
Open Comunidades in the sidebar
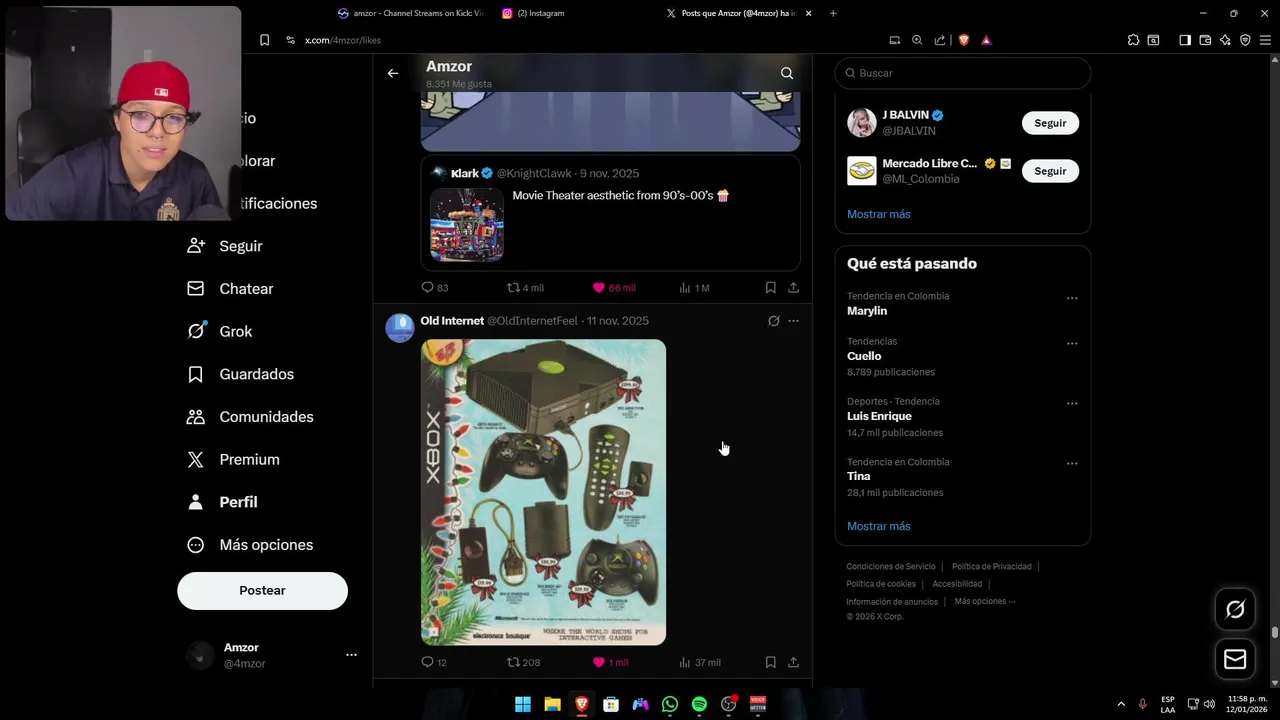250,417
